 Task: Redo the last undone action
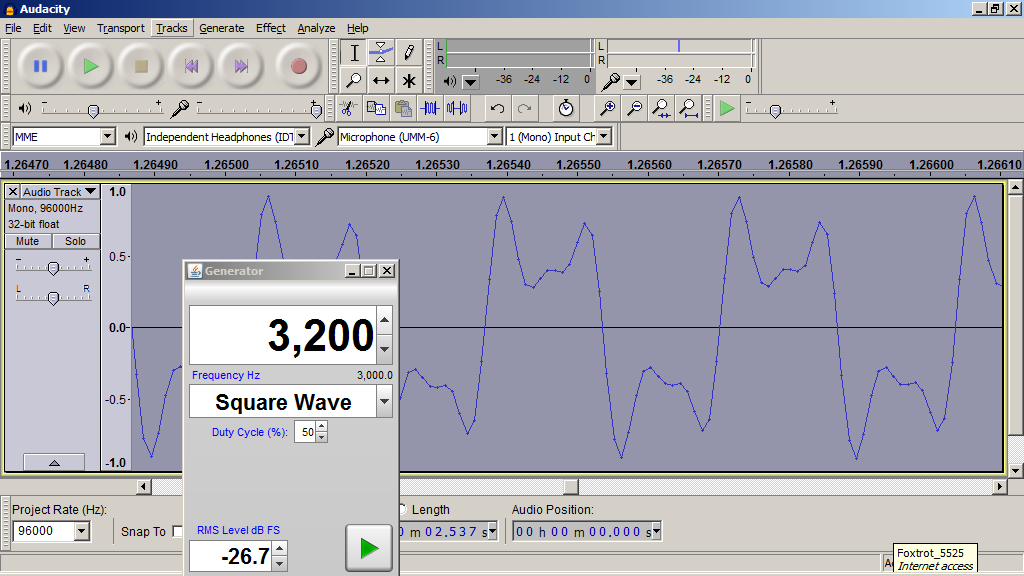tap(524, 108)
